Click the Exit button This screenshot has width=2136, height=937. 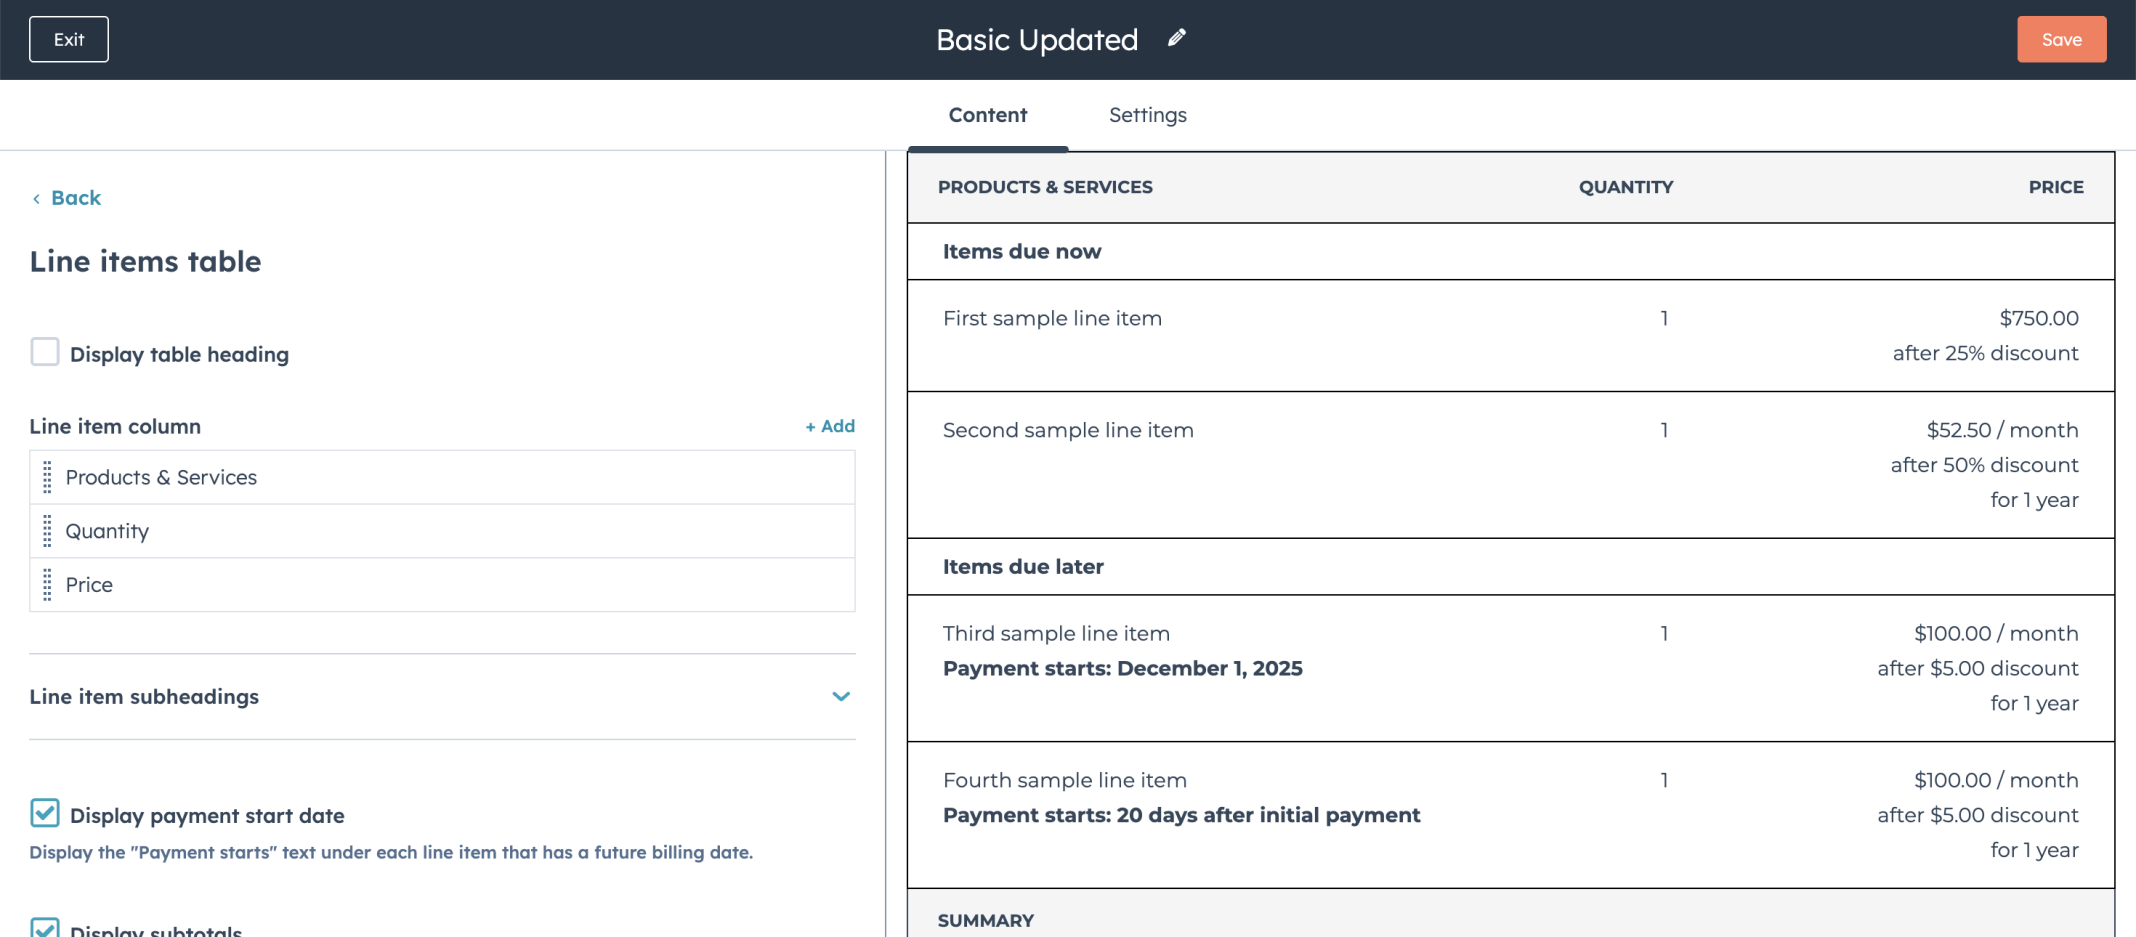pos(69,39)
